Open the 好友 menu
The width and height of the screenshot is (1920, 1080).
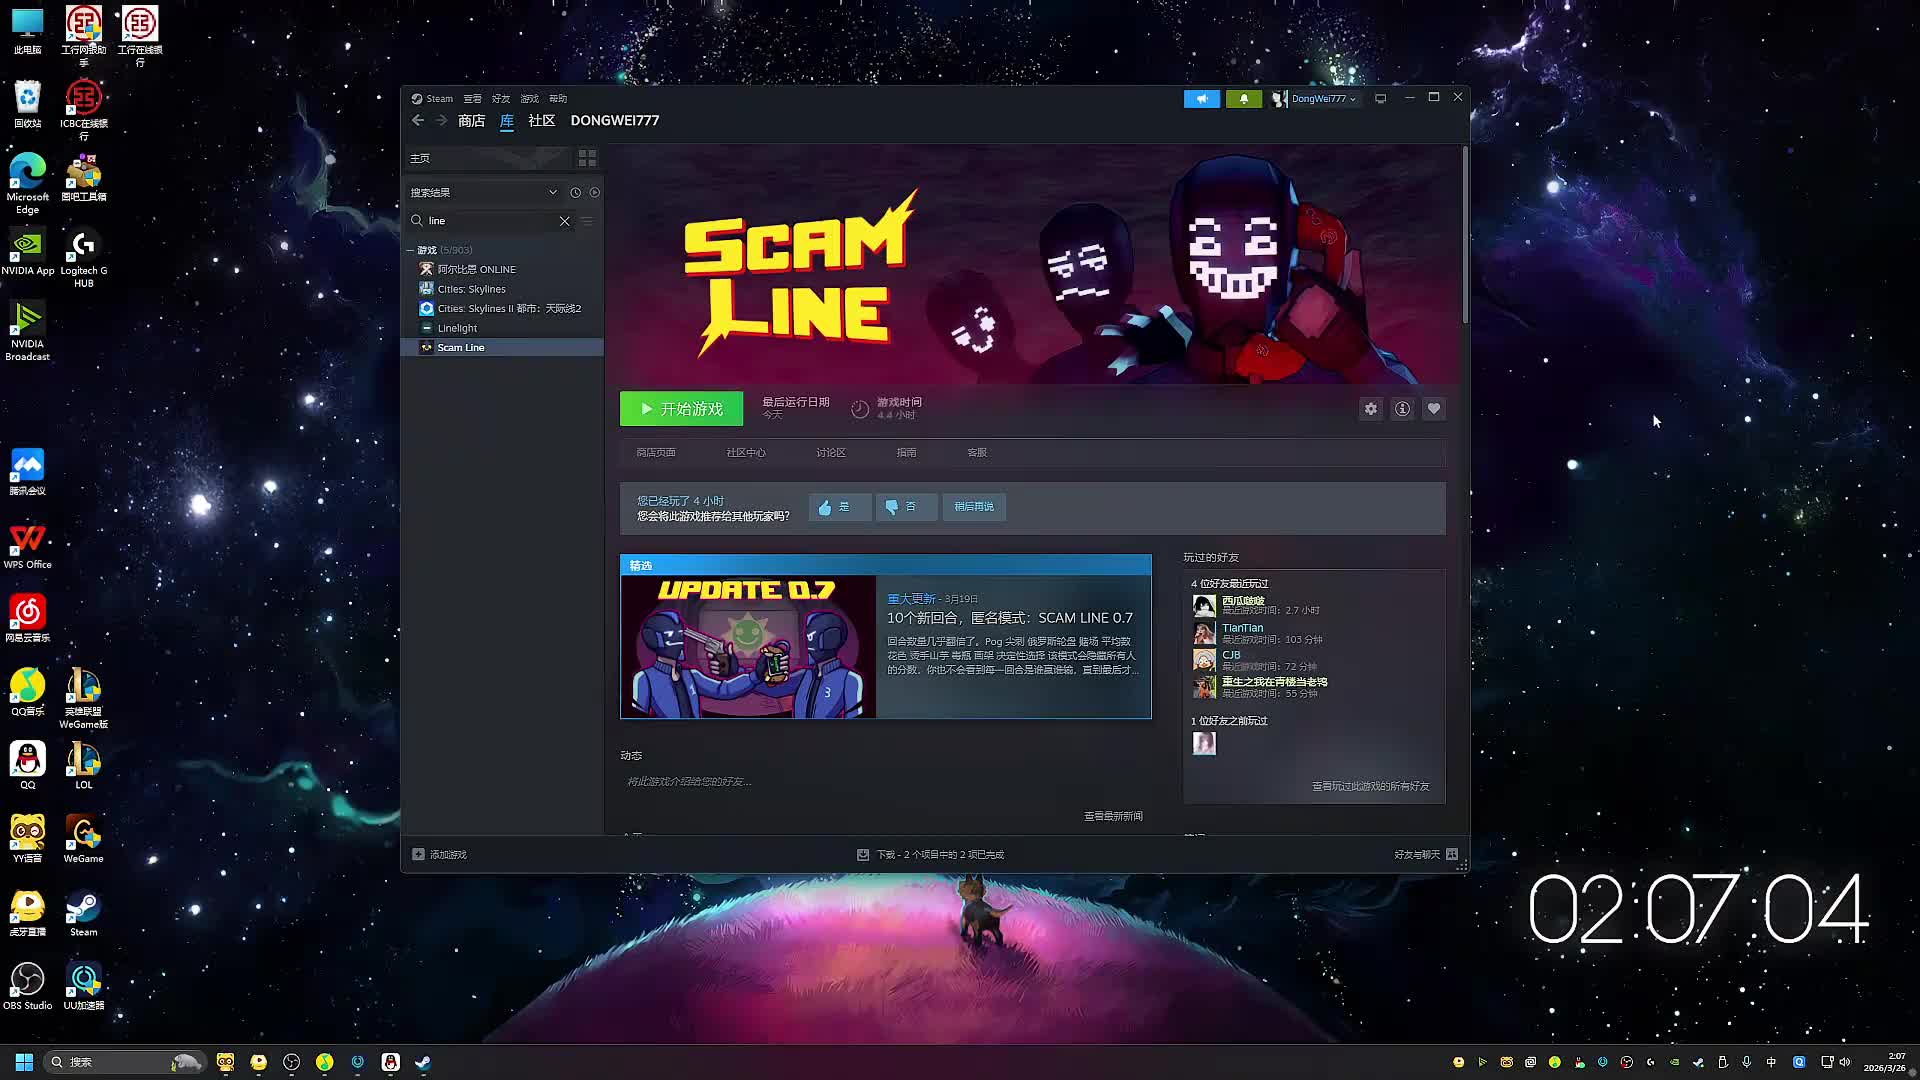(500, 98)
